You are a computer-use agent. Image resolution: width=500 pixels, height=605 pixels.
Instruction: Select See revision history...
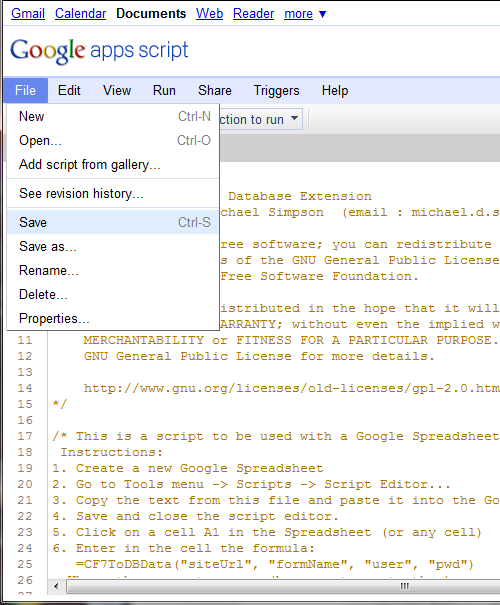(113, 193)
